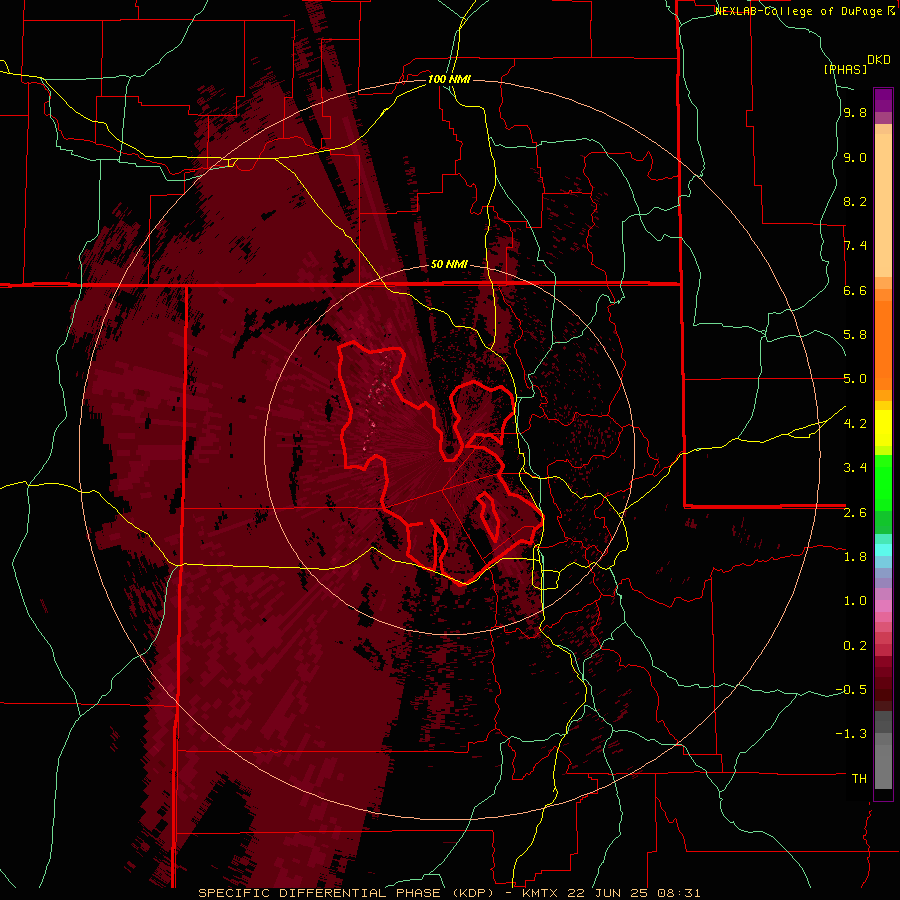Click the 6.6 scale value
Screen dimensions: 900x900
click(x=855, y=290)
